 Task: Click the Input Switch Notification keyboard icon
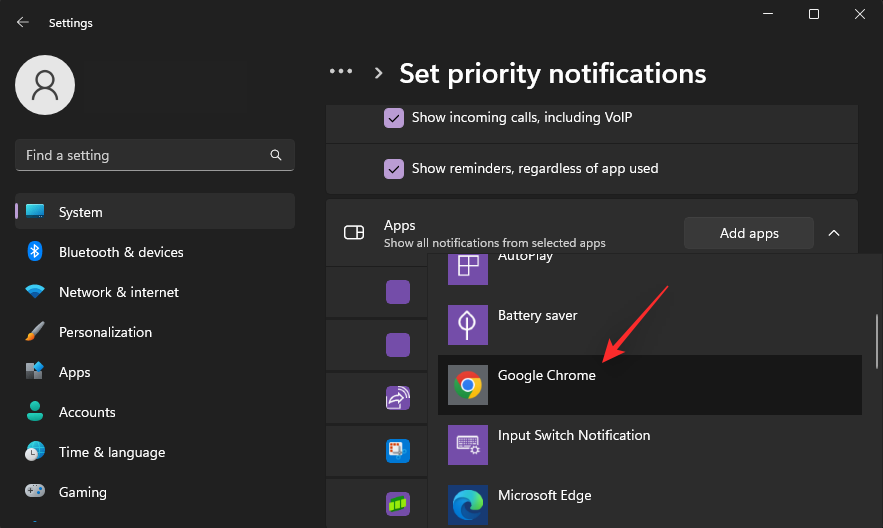pyautogui.click(x=468, y=444)
